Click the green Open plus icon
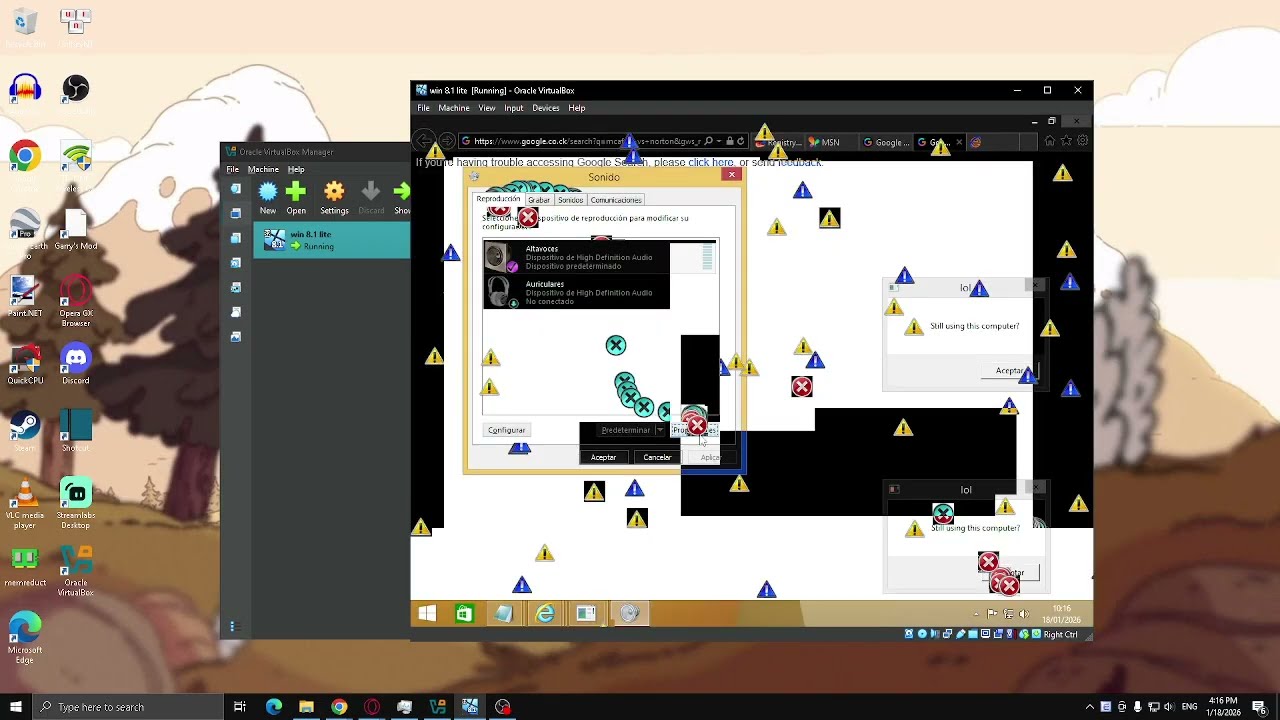The width and height of the screenshot is (1280, 720). [x=296, y=198]
